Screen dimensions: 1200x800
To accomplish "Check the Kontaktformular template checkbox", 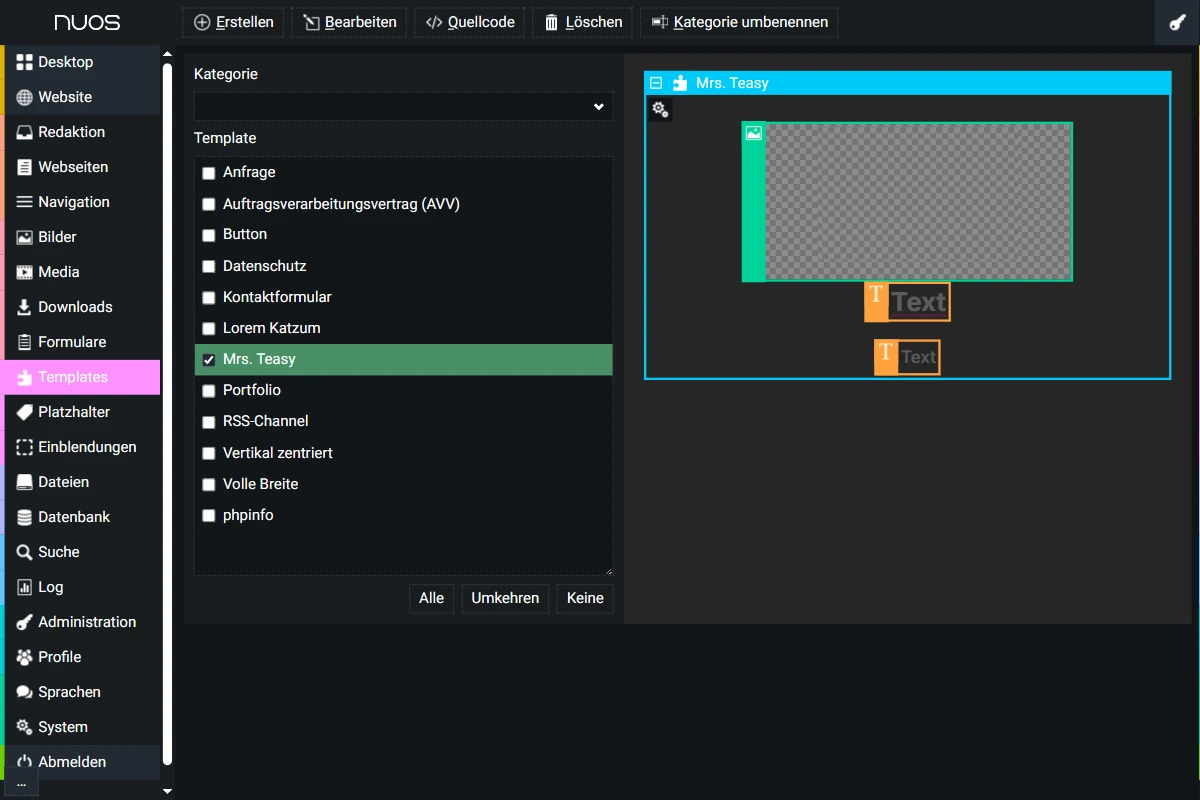I will click(209, 298).
